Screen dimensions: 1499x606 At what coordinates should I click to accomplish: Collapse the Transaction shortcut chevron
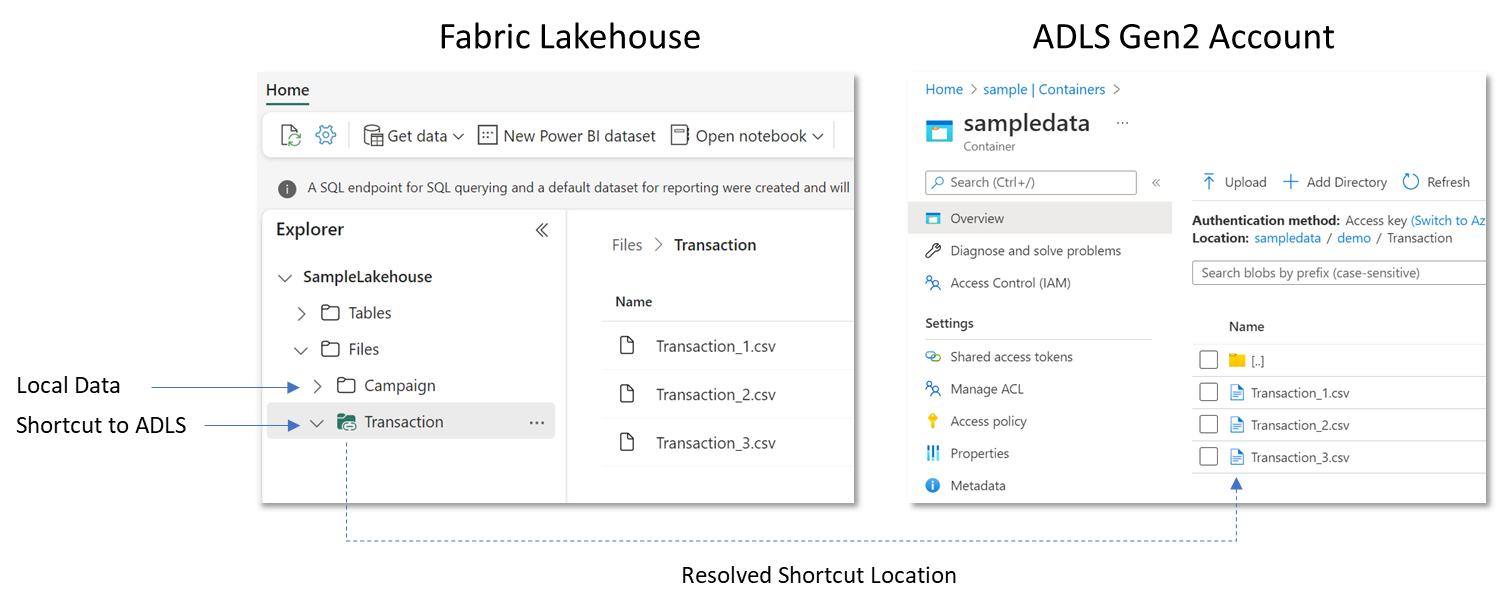[317, 423]
